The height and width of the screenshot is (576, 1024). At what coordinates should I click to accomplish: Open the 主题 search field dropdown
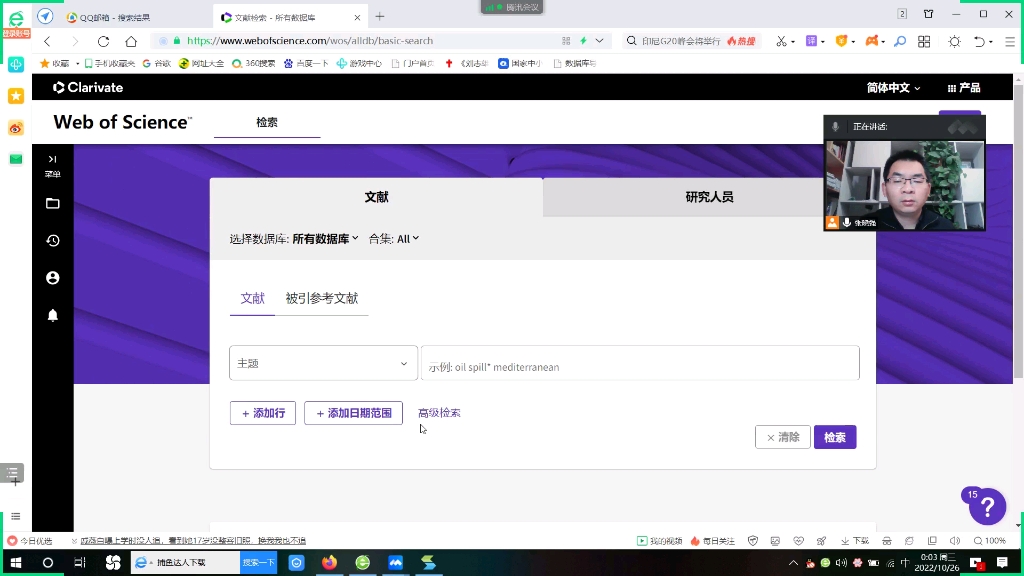[x=322, y=363]
